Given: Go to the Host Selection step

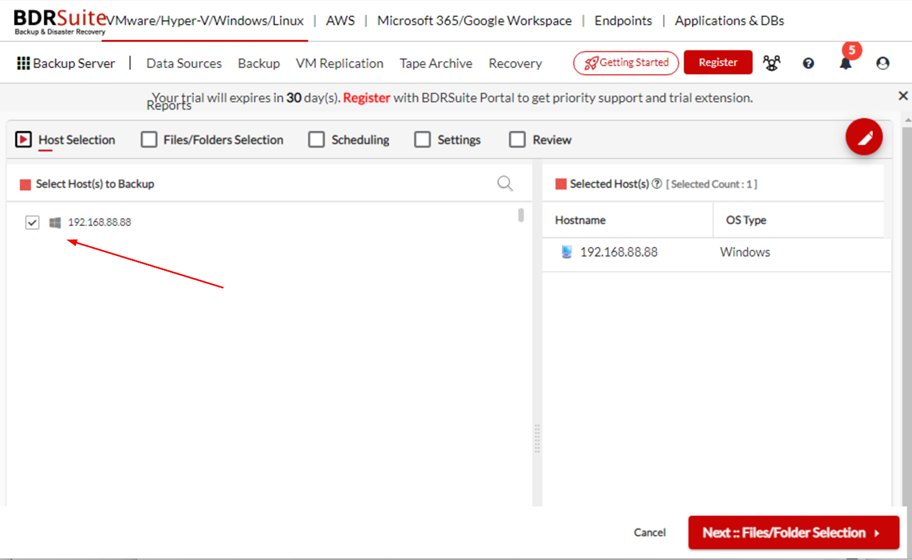Looking at the screenshot, I should [77, 140].
